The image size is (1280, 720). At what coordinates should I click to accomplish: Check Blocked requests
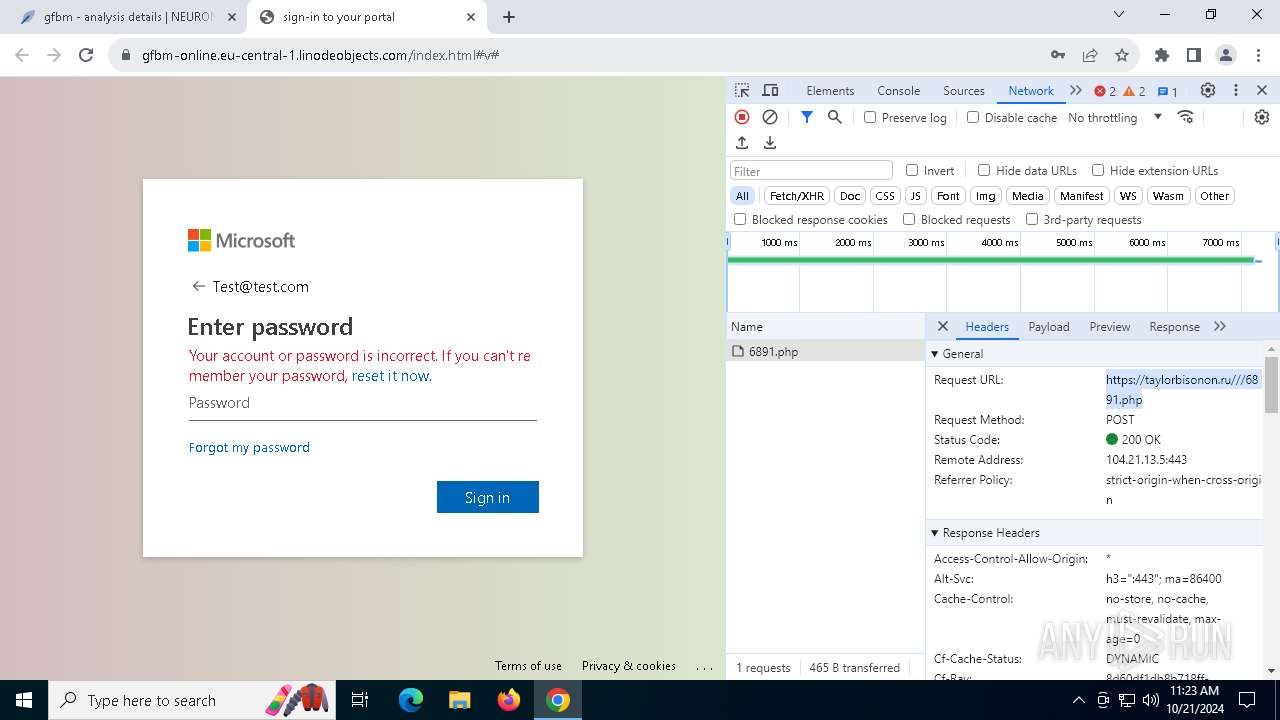tap(909, 219)
